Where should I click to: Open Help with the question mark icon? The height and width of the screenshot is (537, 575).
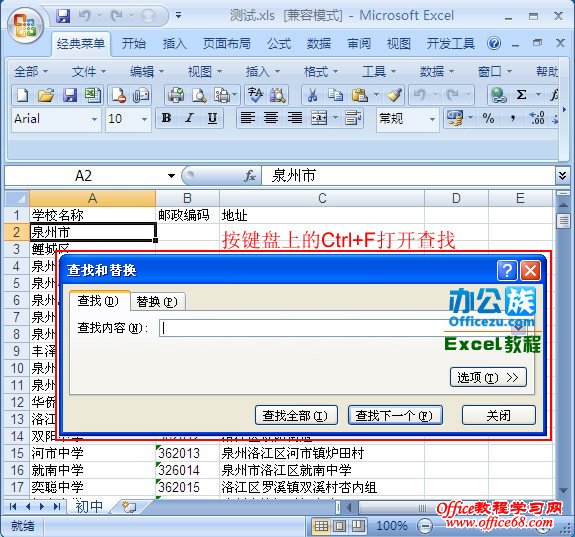494,44
